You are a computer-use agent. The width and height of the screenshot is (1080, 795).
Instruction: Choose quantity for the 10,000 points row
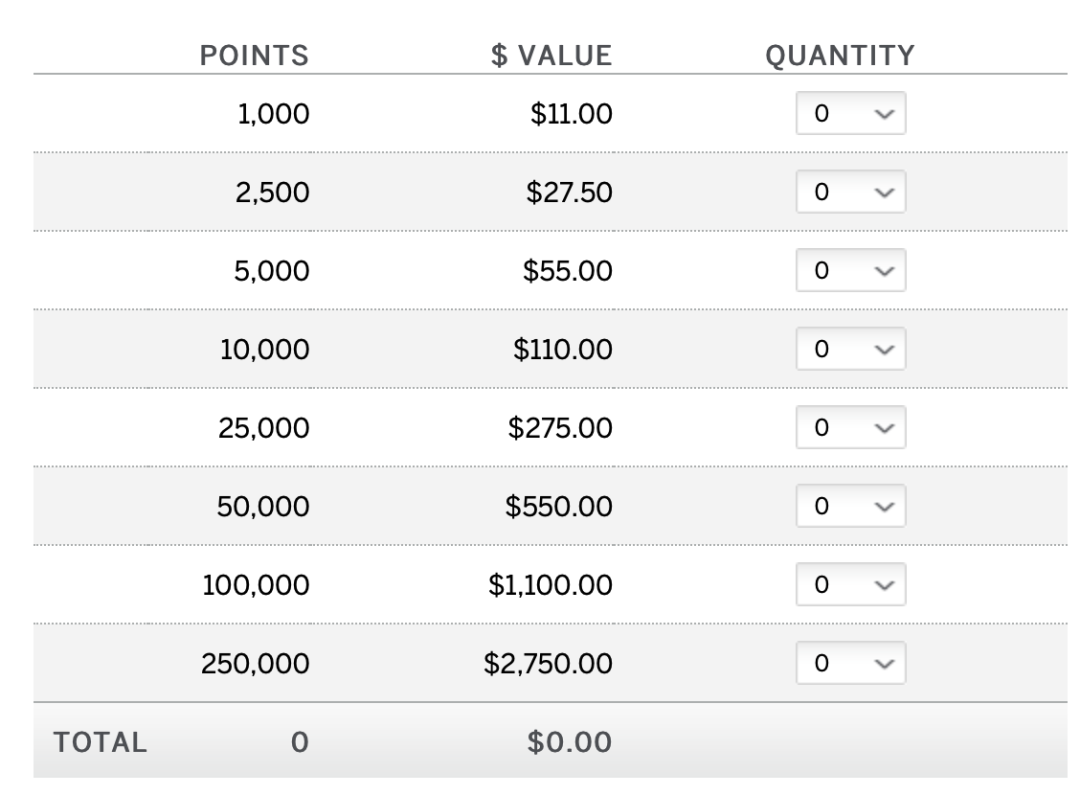851,349
